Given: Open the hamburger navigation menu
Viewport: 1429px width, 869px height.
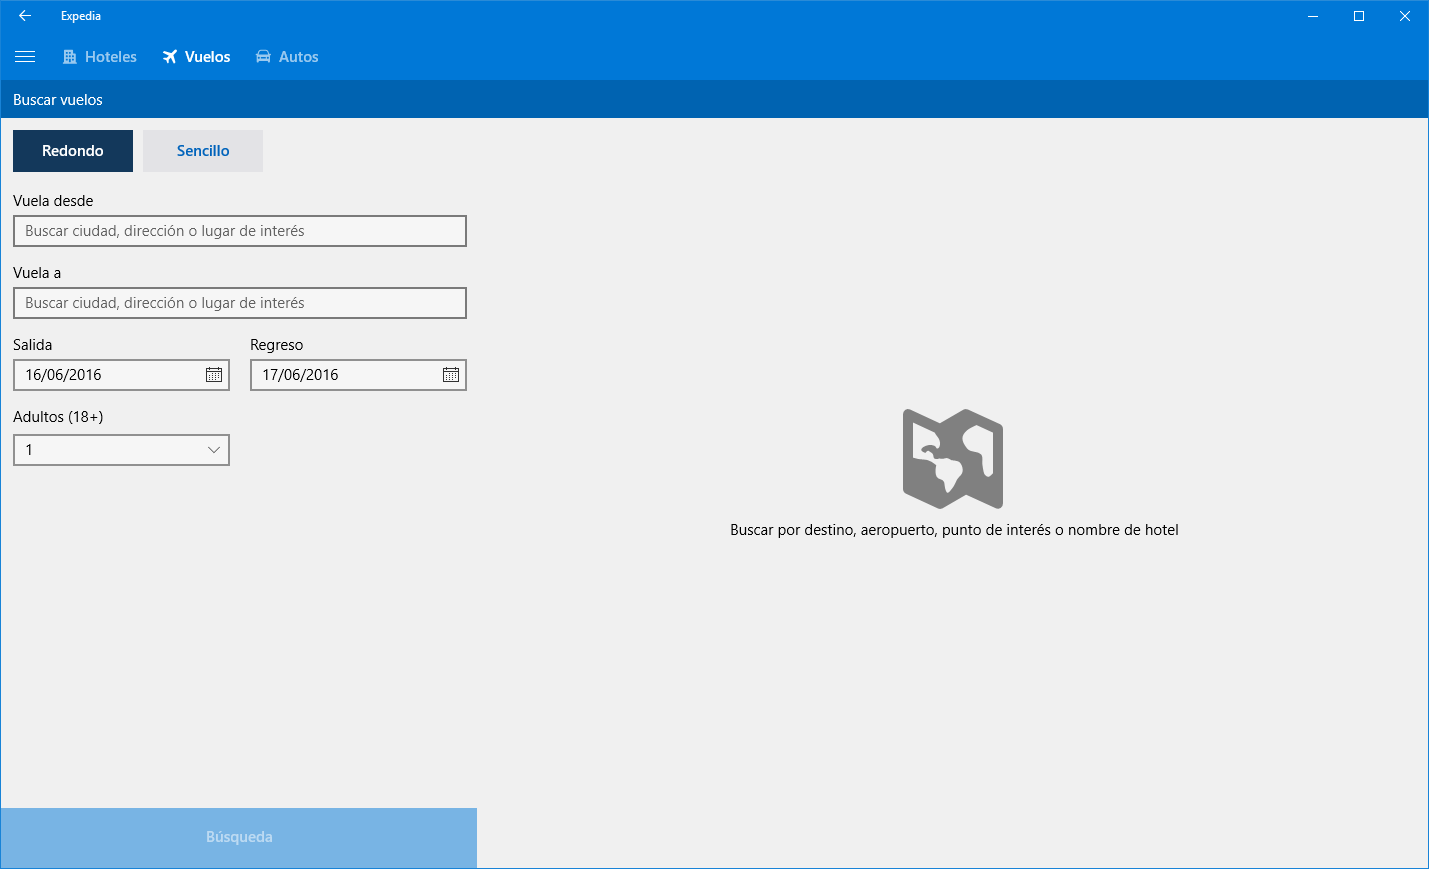Looking at the screenshot, I should click(25, 57).
